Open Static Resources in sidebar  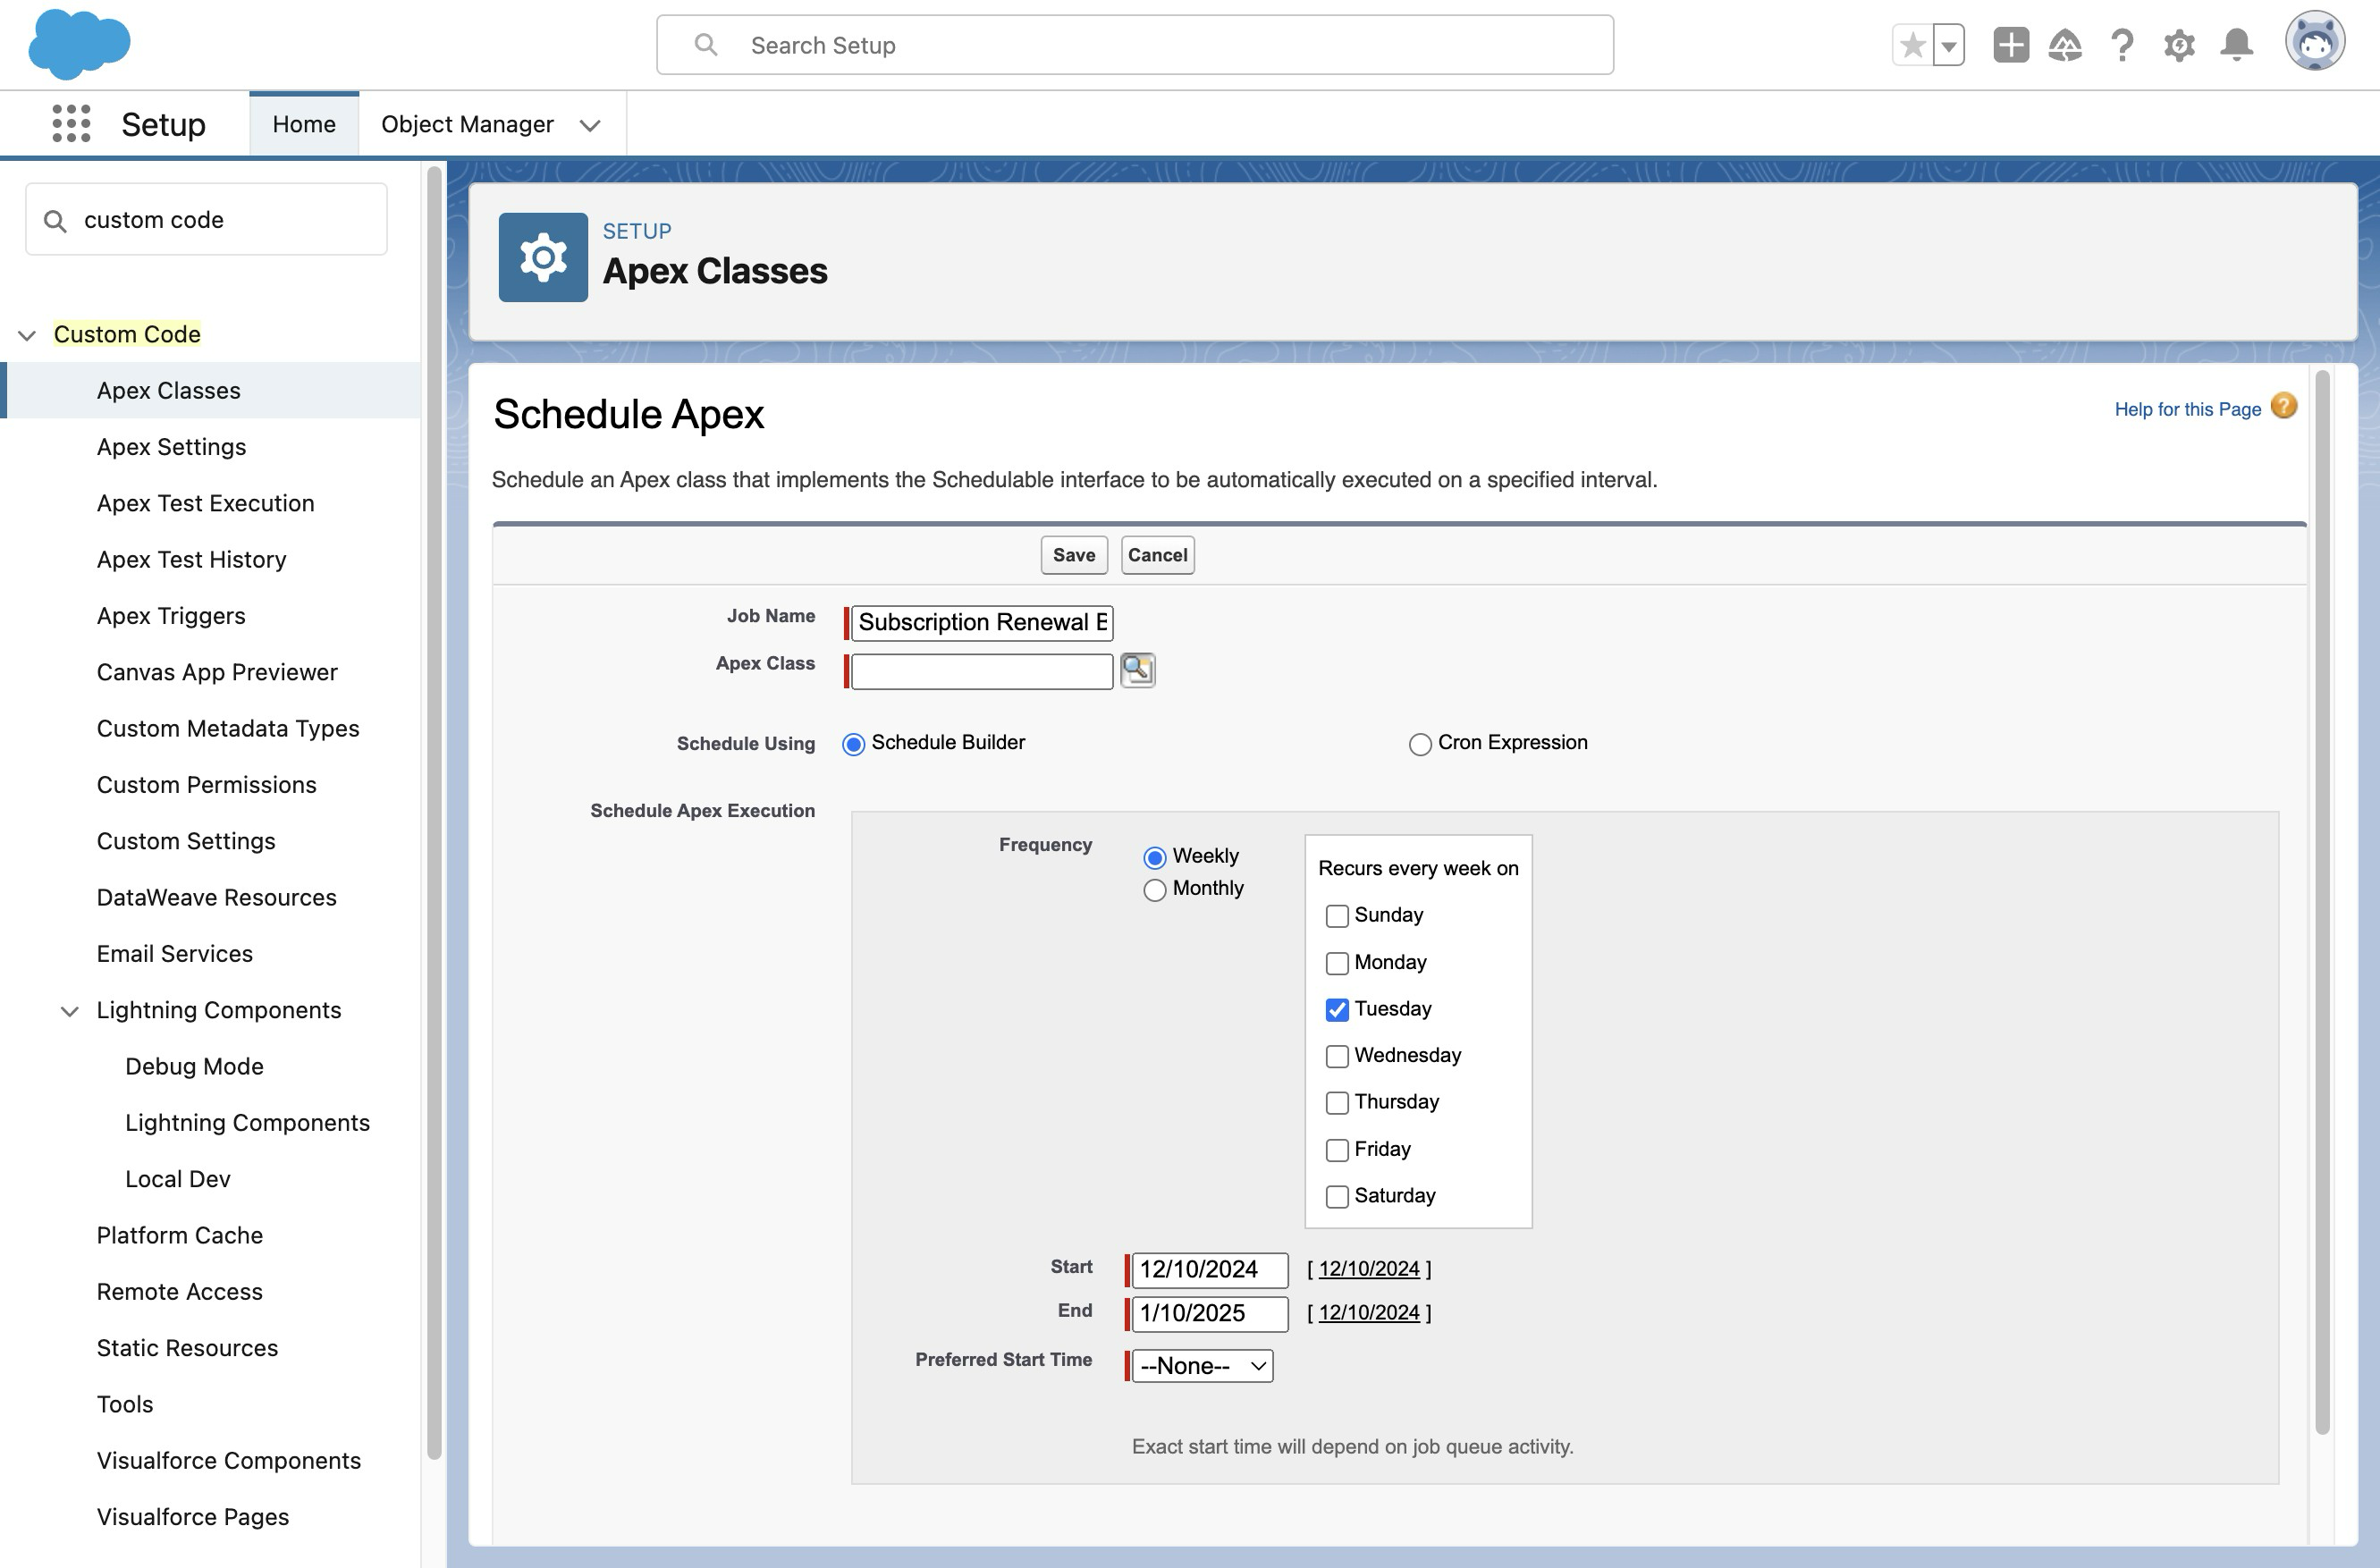coord(187,1348)
